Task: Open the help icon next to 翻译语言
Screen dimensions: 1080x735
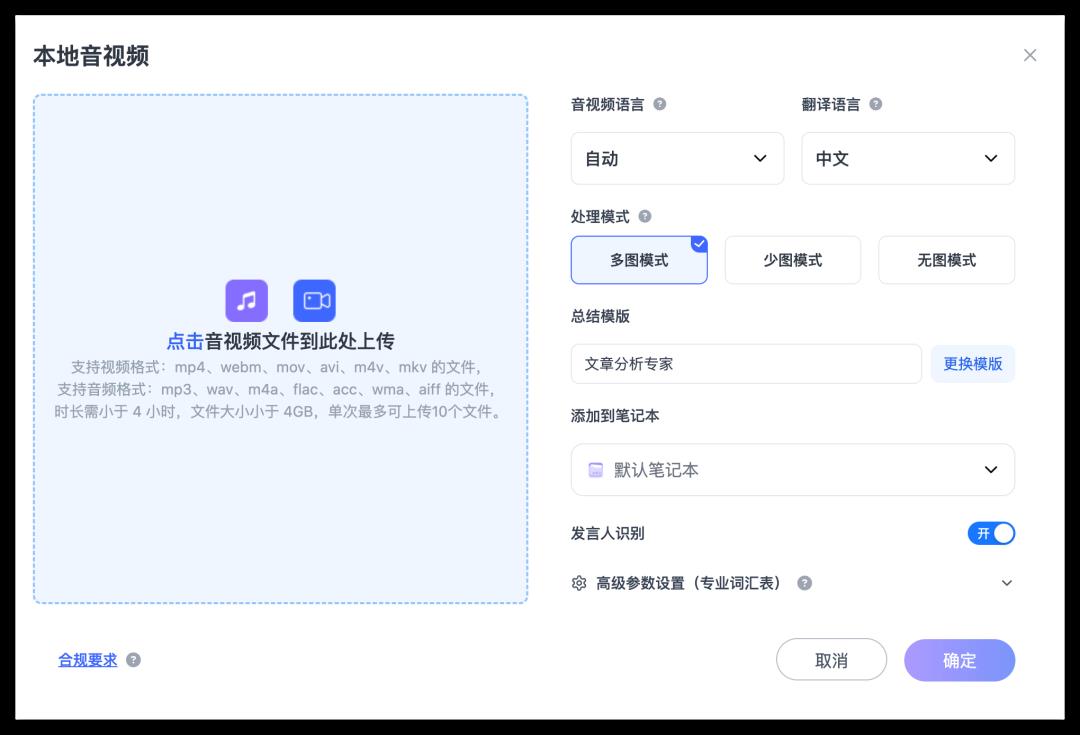Action: coord(877,104)
